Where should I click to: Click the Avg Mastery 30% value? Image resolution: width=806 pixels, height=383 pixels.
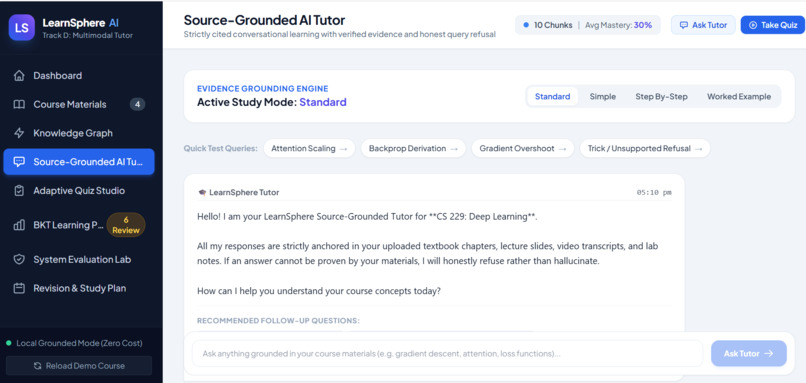coord(643,25)
